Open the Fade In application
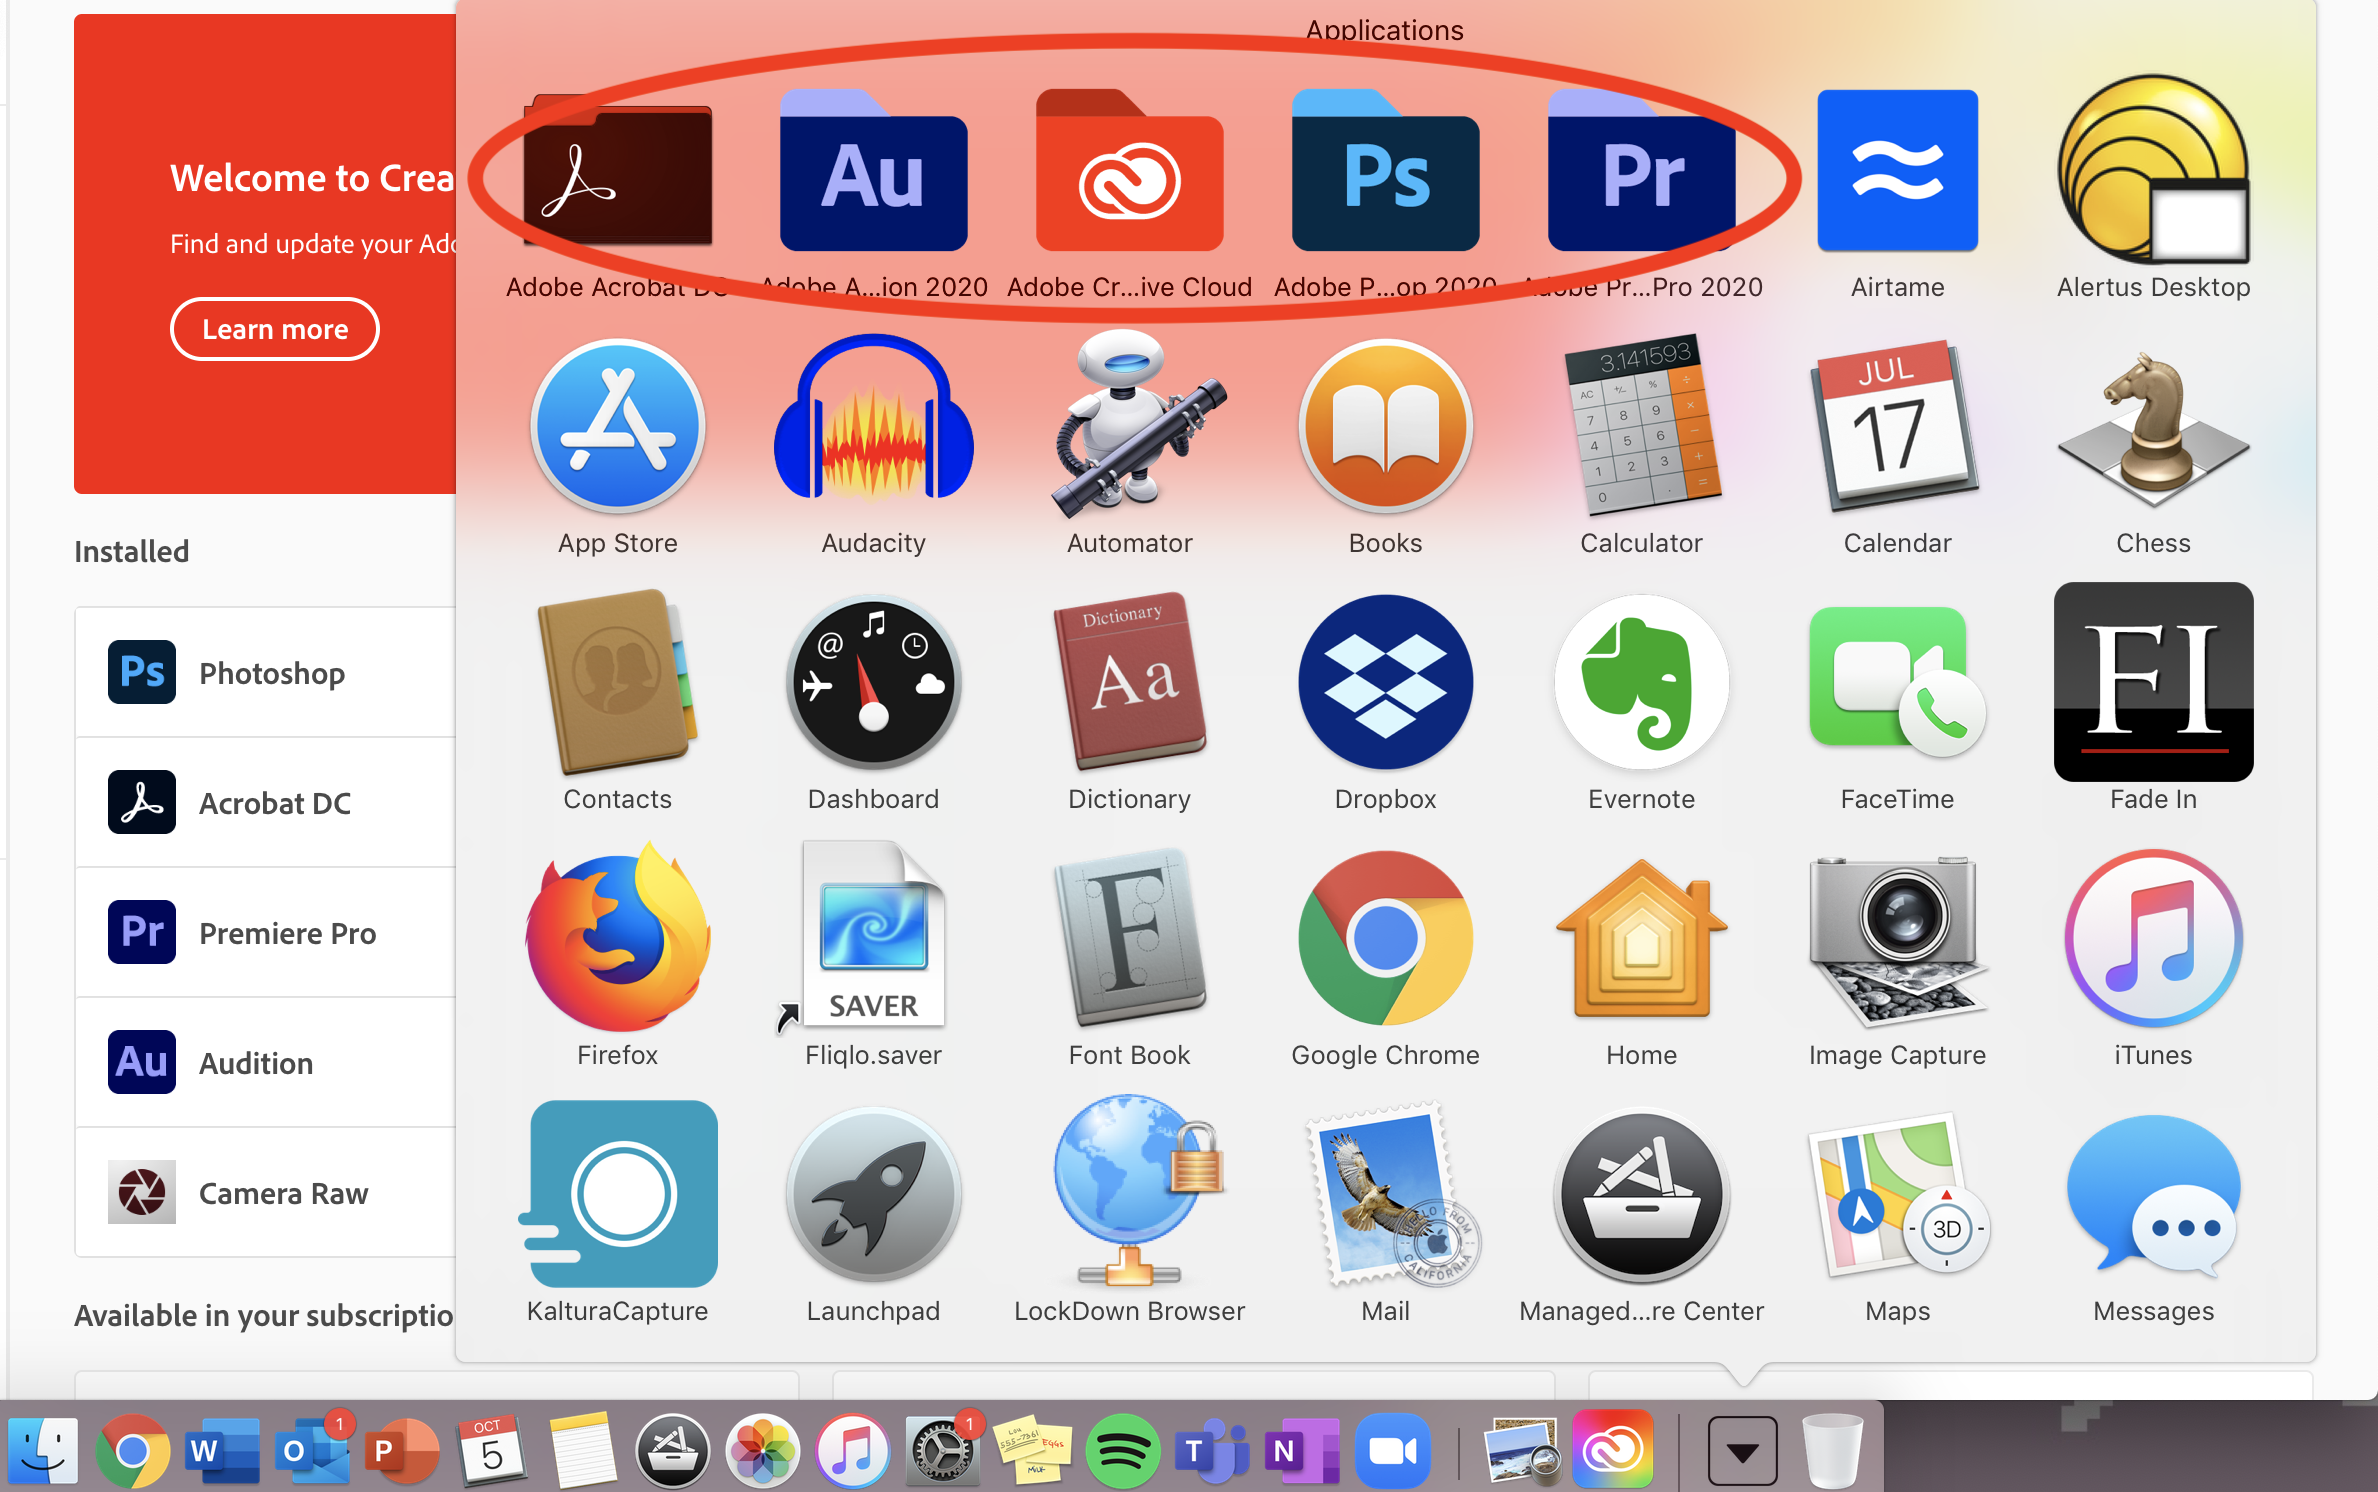Image resolution: width=2378 pixels, height=1492 pixels. tap(2153, 683)
